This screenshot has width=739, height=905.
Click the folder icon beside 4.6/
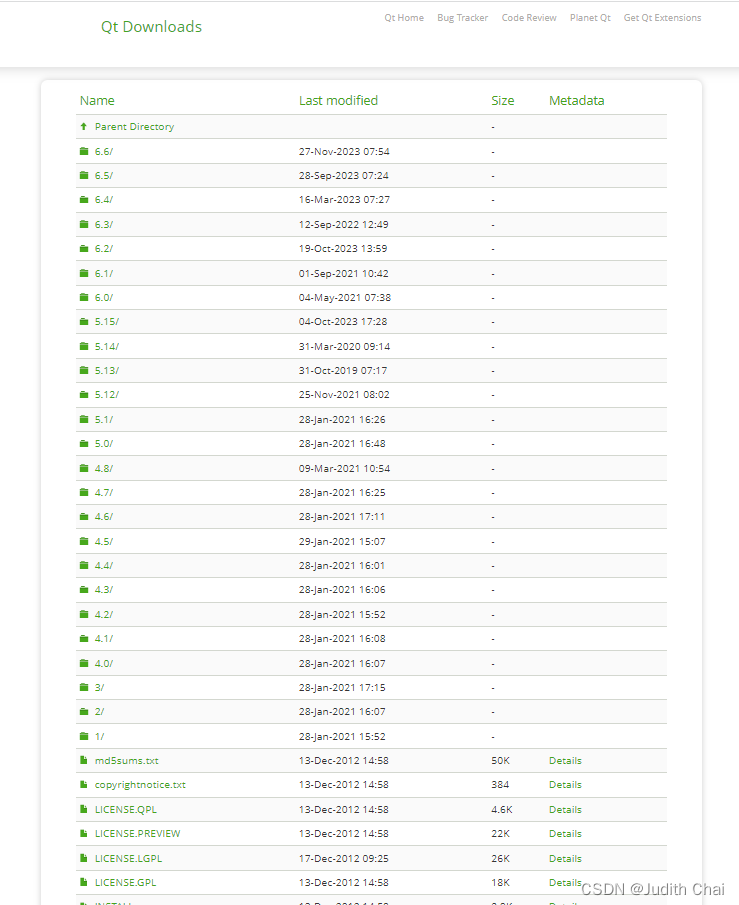[x=84, y=517]
